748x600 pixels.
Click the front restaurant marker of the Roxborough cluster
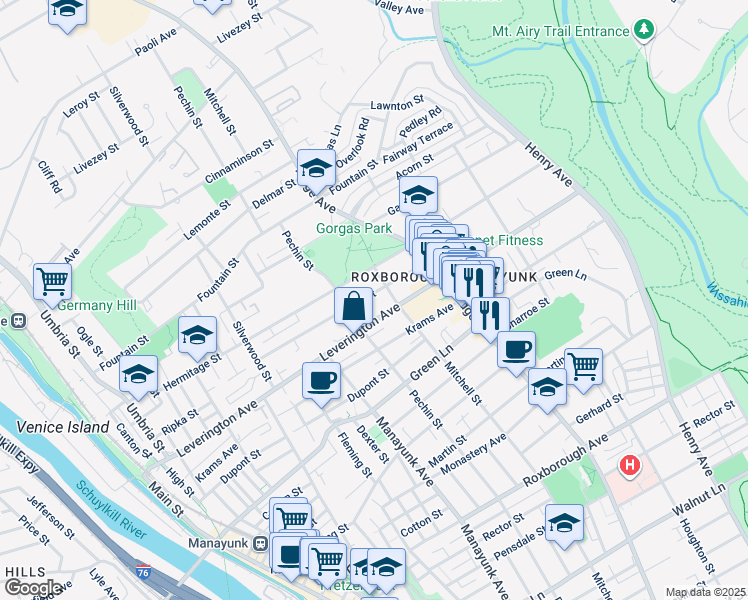474,284
